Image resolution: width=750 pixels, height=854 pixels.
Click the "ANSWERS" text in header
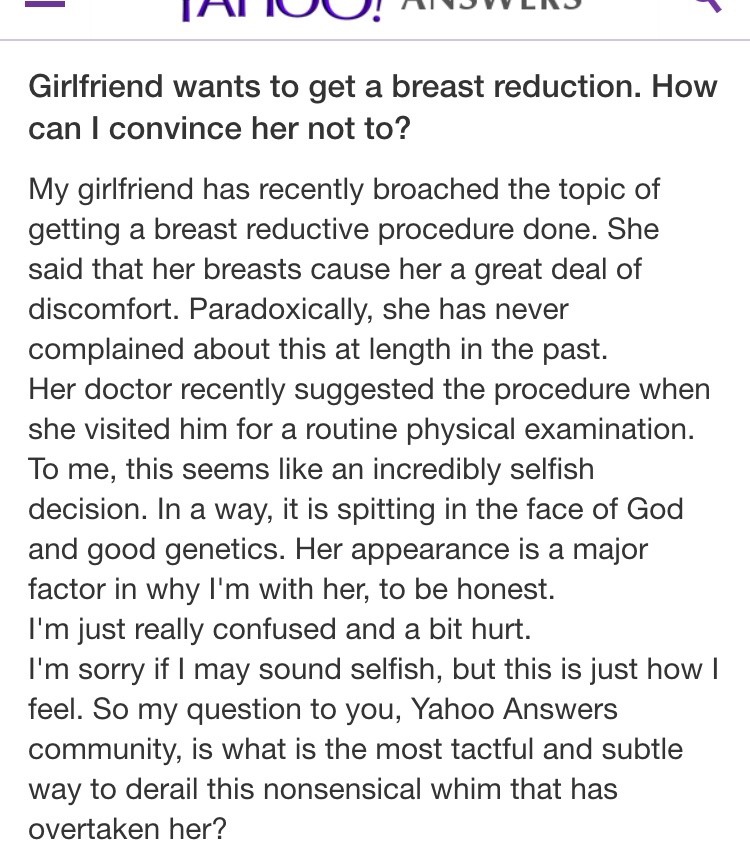(493, 5)
